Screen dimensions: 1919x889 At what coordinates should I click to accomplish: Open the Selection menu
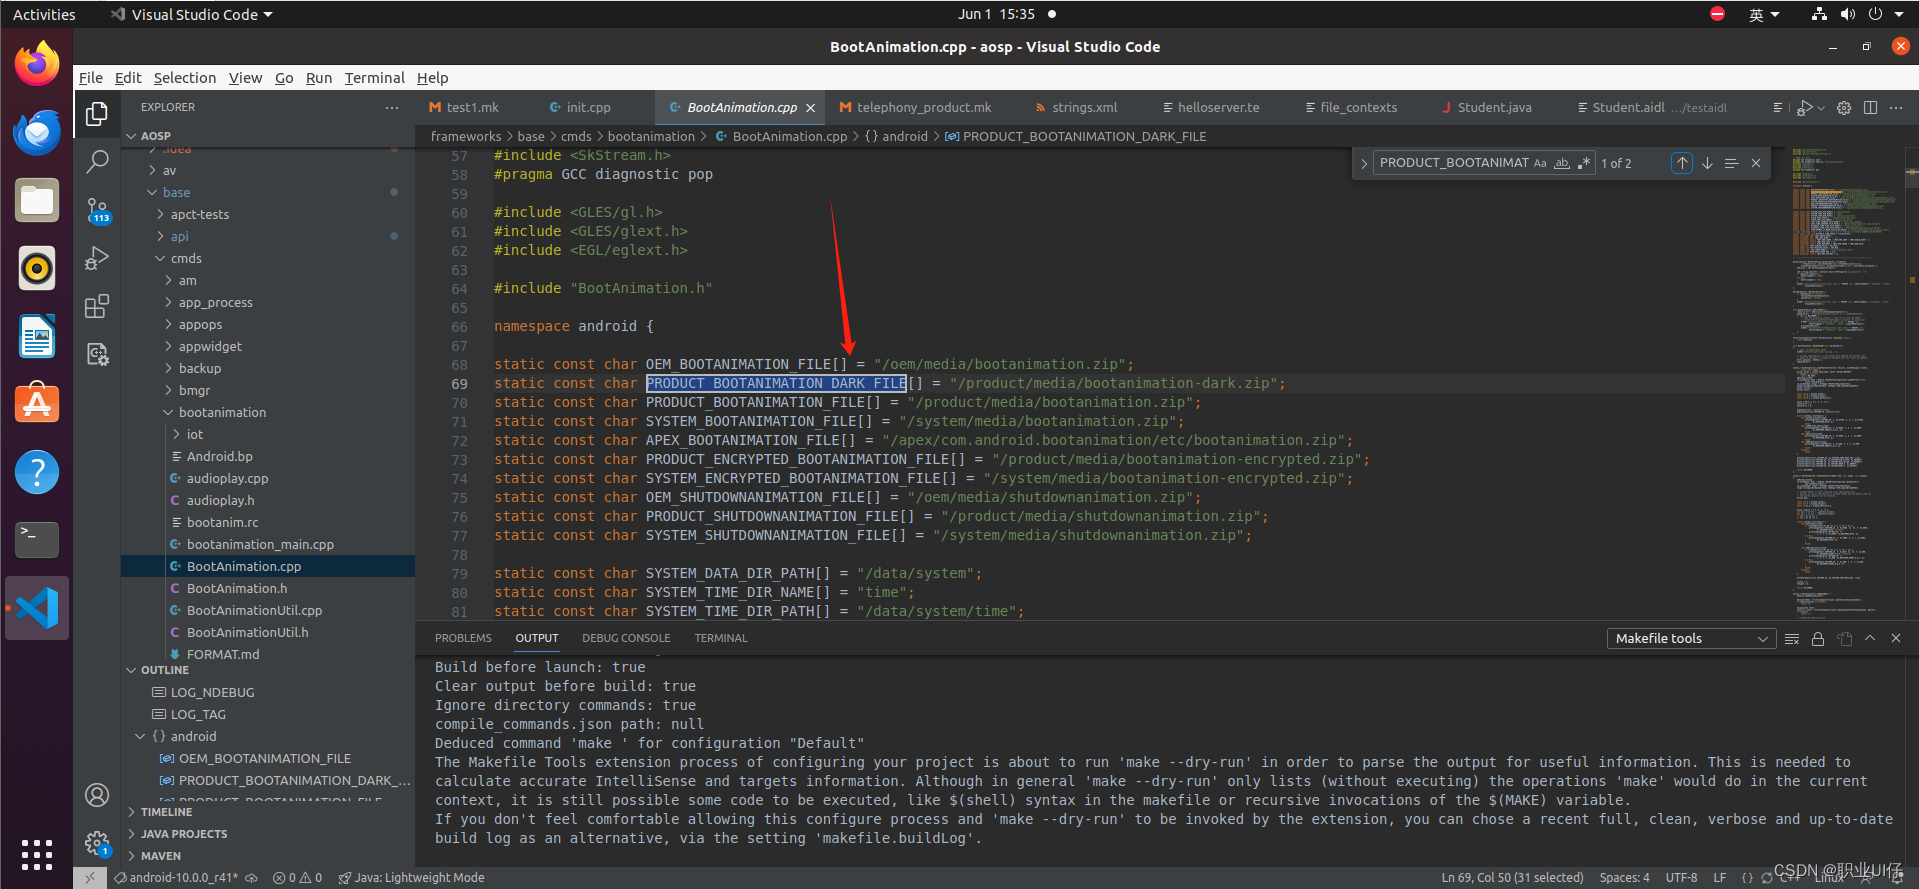pyautogui.click(x=184, y=78)
